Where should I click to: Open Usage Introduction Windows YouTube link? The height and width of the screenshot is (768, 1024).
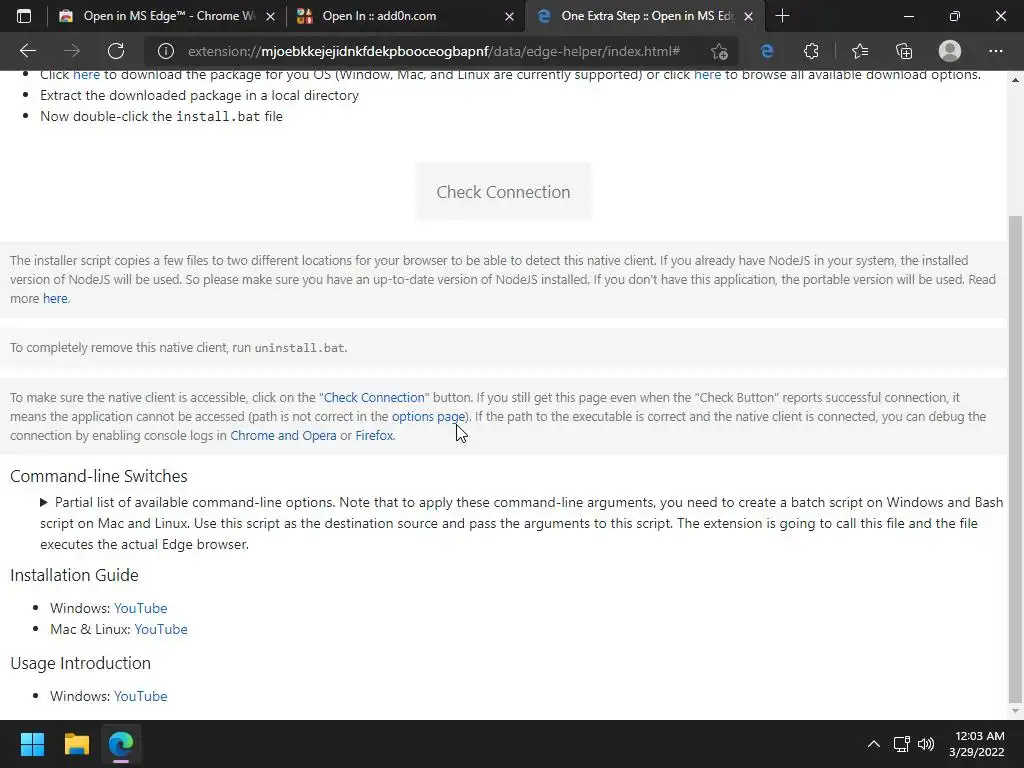point(140,696)
